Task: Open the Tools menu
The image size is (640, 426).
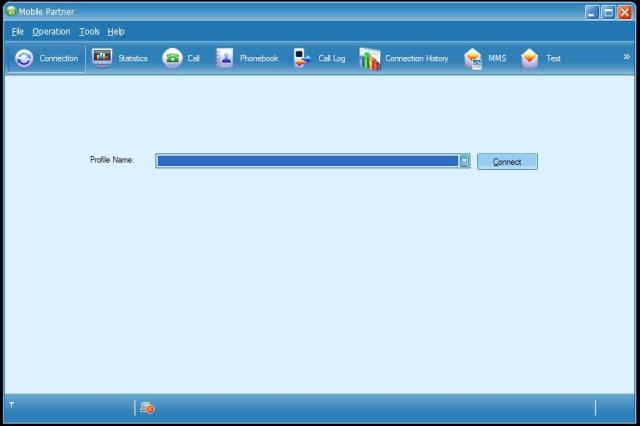Action: (x=89, y=31)
